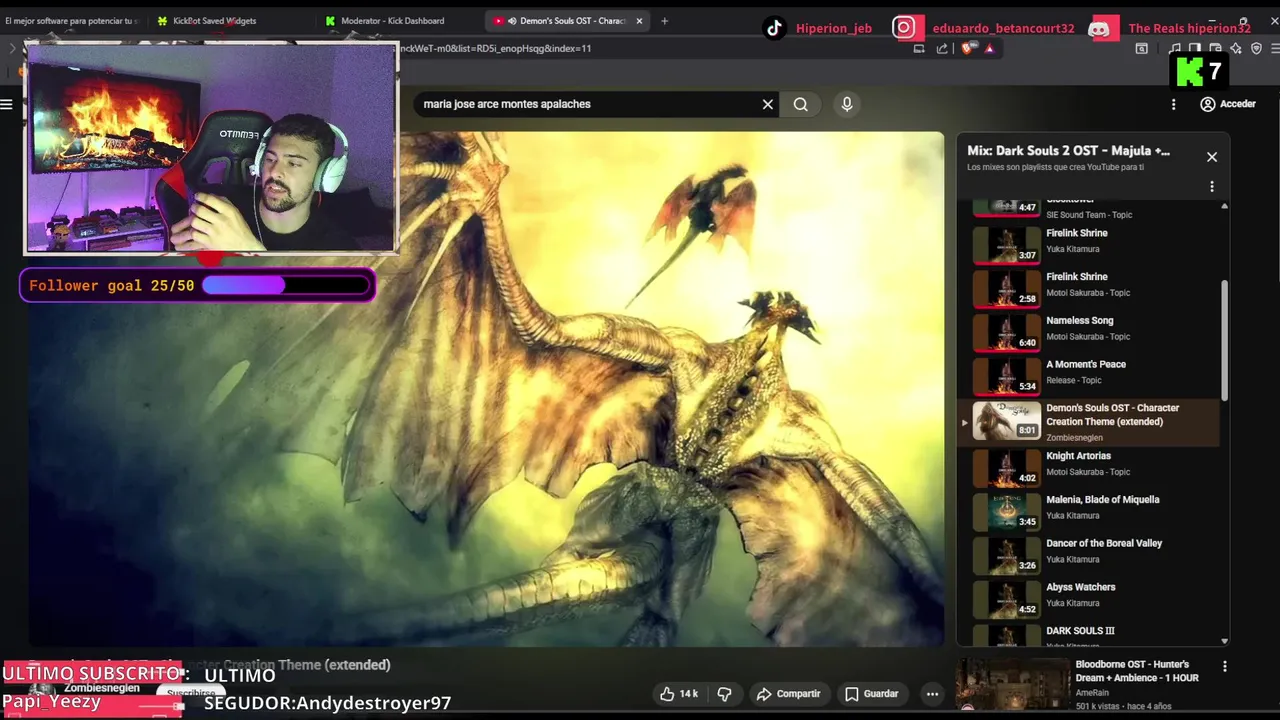Viewport: 1280px width, 720px height.
Task: Open the YouTube hamburger guide menu
Action: (x=7, y=104)
